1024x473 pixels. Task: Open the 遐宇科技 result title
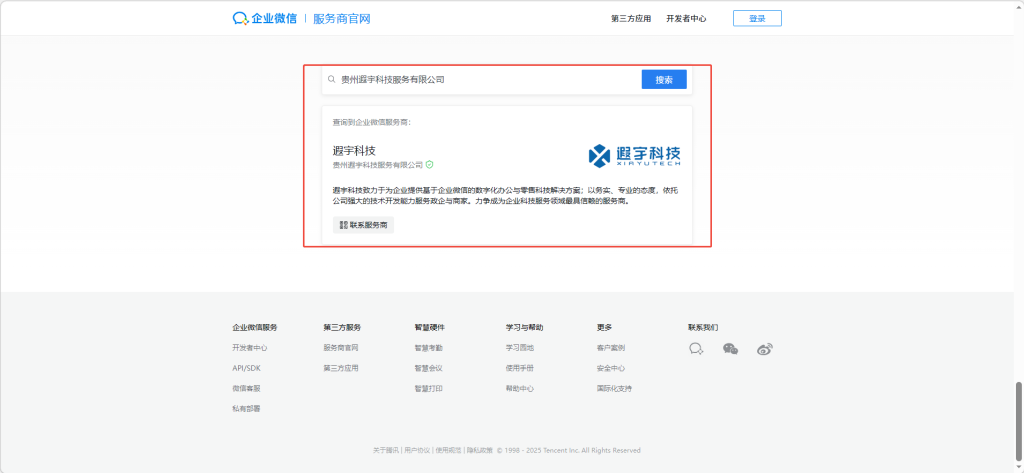(x=354, y=151)
